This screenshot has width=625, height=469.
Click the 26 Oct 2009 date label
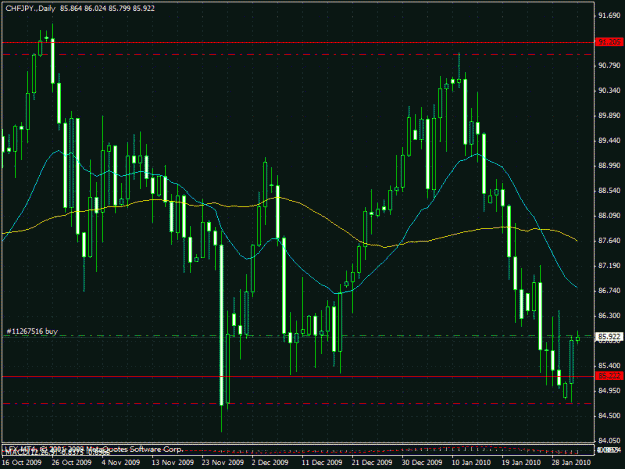click(x=71, y=462)
